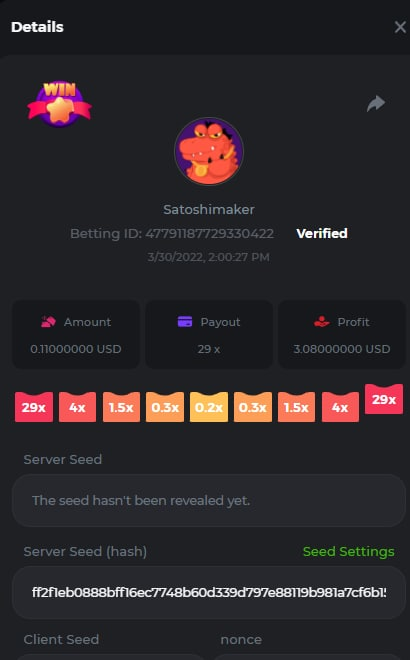Image resolution: width=410 pixels, height=660 pixels.
Task: Click the Betting ID number
Action: tap(210, 234)
